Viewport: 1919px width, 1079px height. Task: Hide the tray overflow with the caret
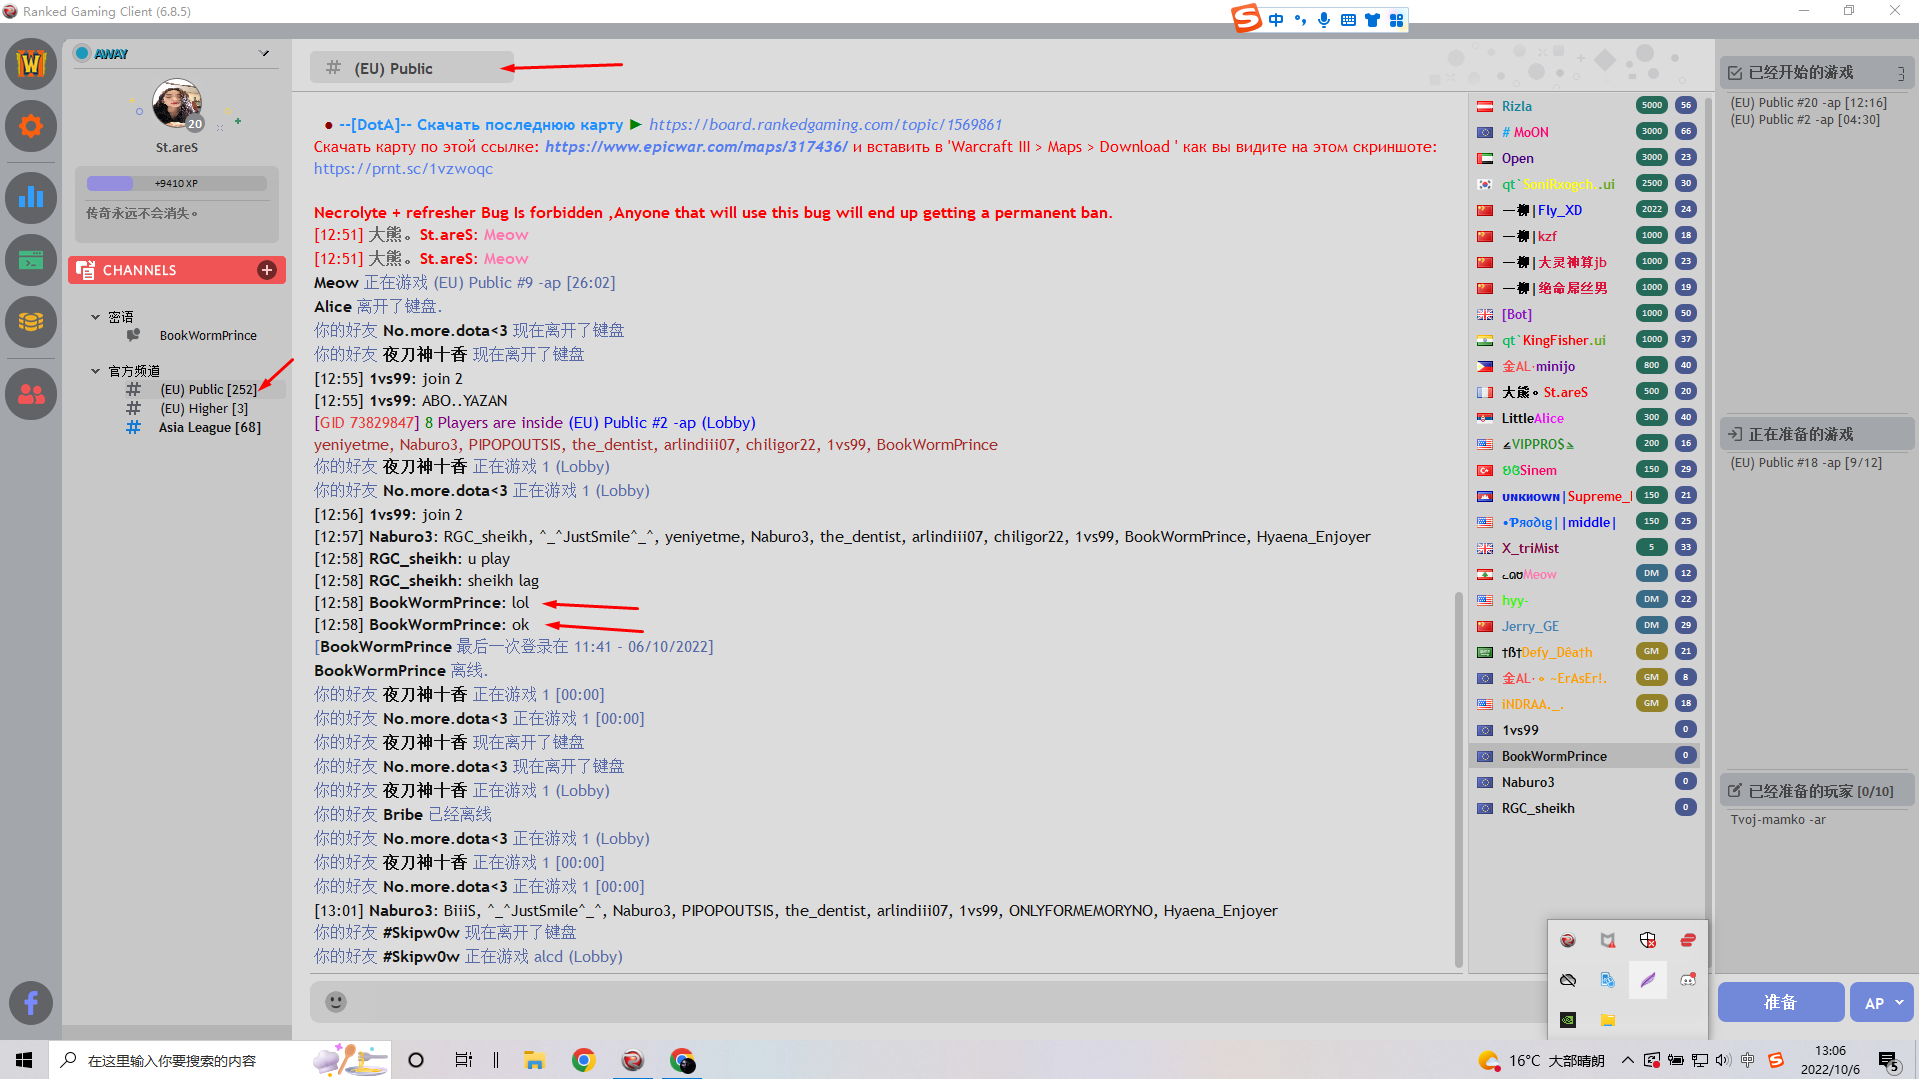(1628, 1060)
